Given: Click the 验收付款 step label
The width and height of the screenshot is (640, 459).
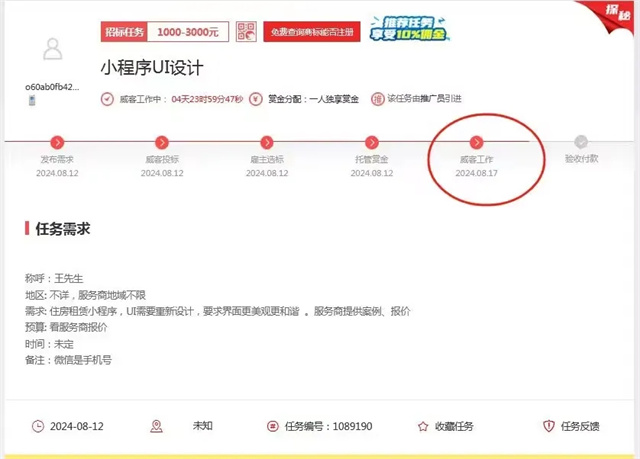Looking at the screenshot, I should pos(581,158).
